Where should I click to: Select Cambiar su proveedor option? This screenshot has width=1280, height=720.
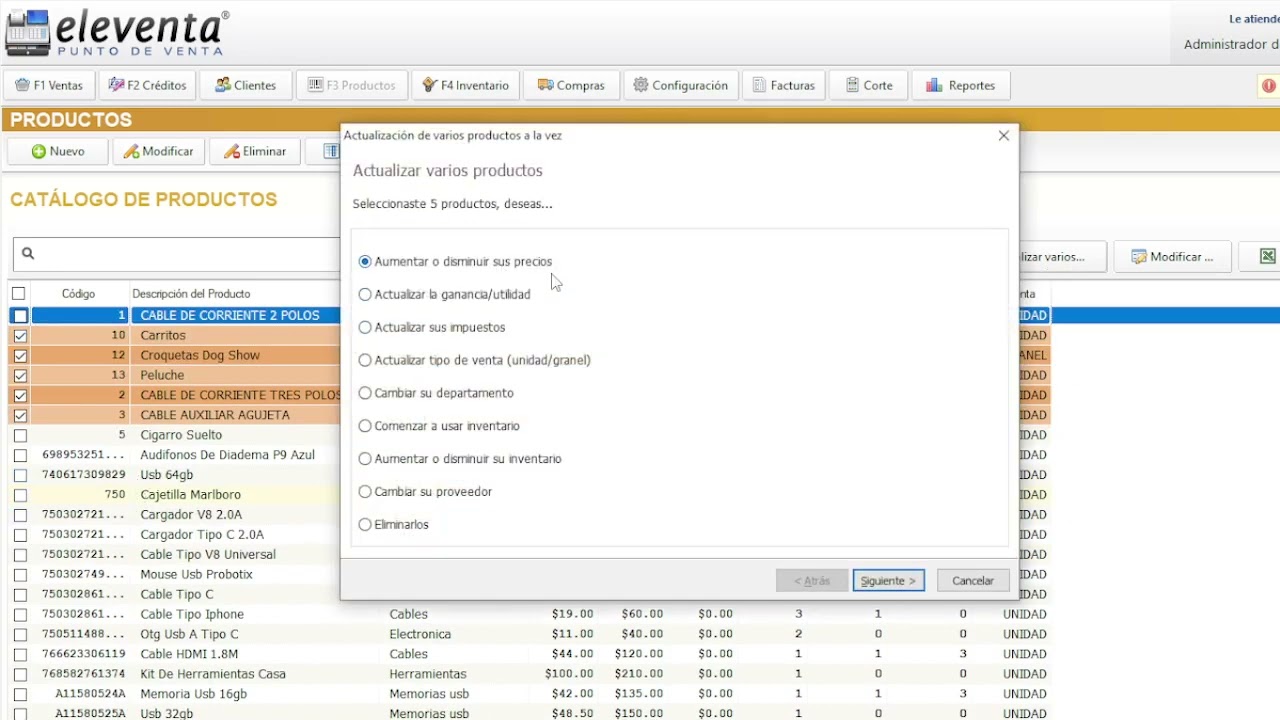coord(425,492)
